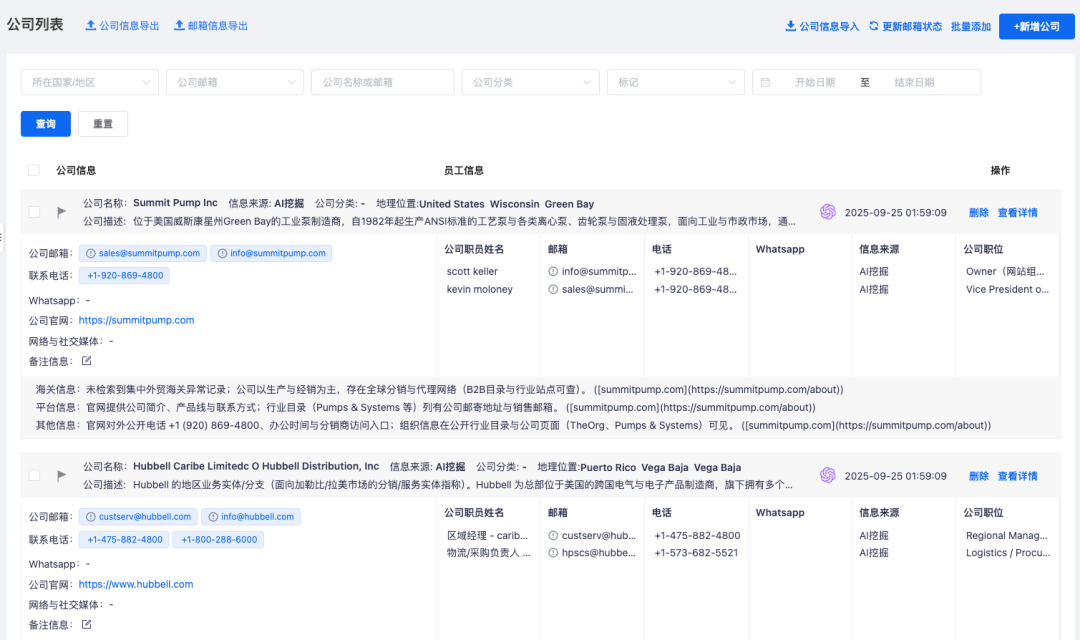Click the info@hubbell.com email tag
The image size is (1080, 640).
[x=251, y=517]
